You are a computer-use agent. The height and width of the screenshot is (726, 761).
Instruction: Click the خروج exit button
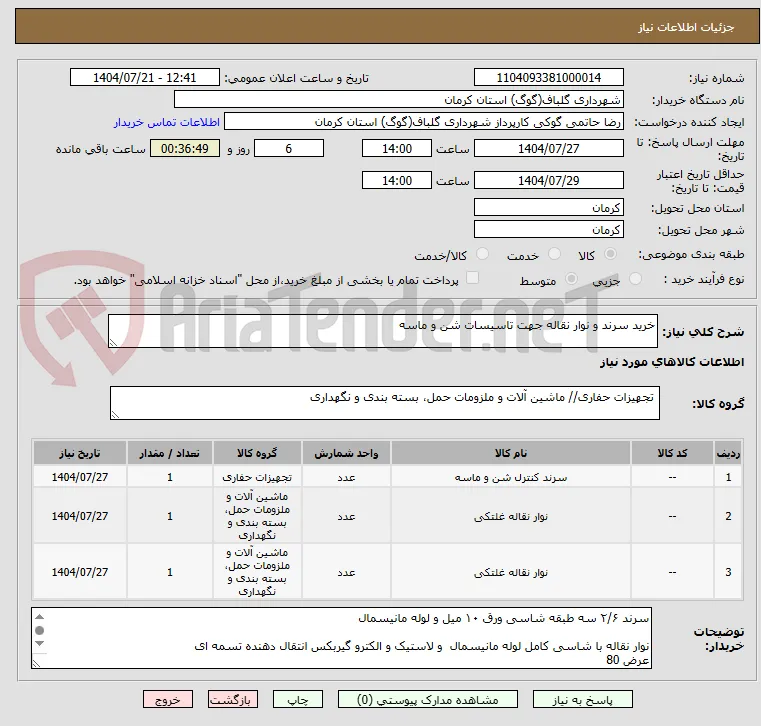[168, 699]
